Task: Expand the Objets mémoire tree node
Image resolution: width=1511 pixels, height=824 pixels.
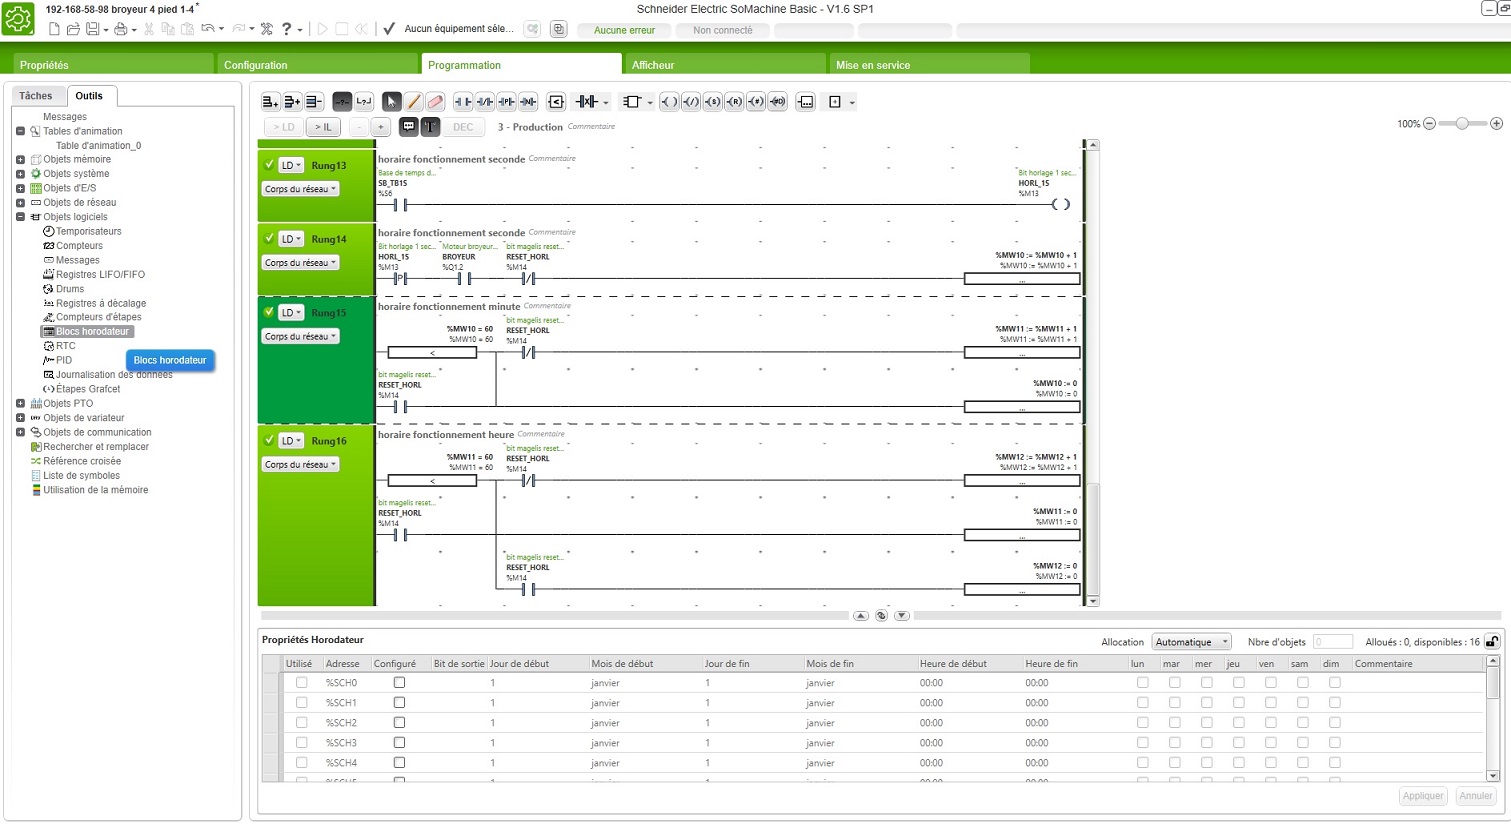Action: click(20, 160)
